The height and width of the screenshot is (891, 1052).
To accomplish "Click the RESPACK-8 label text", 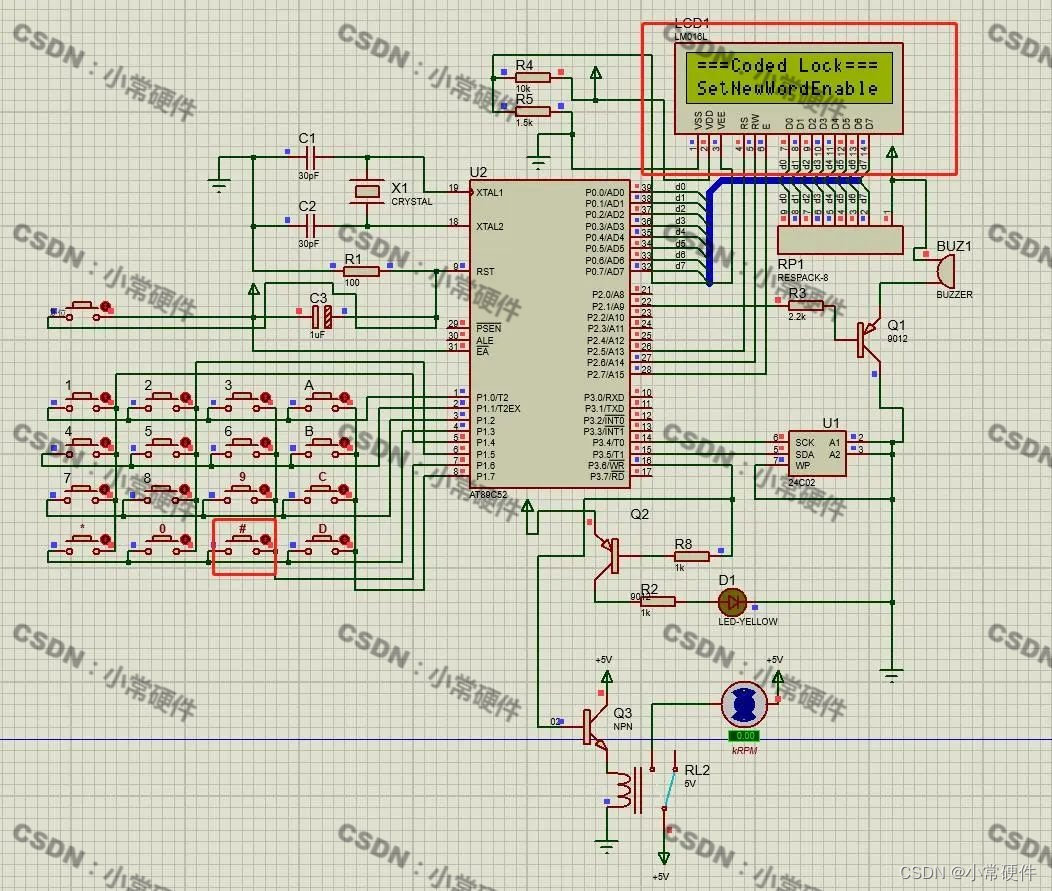I will 802,278.
